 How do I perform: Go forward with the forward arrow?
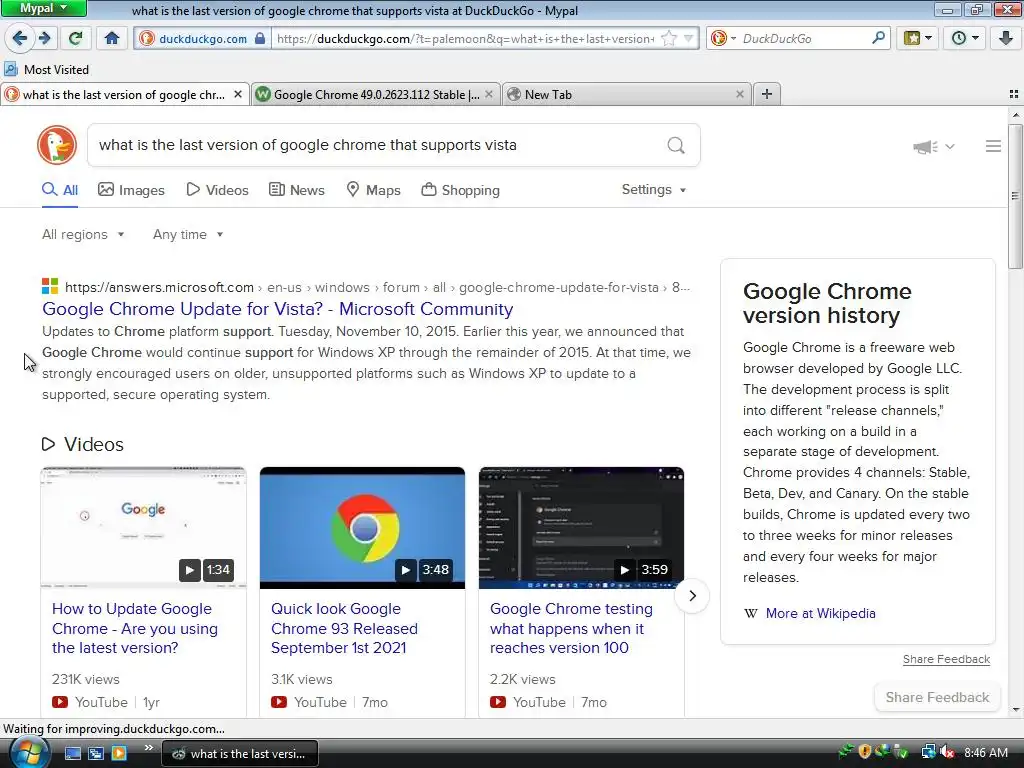(x=44, y=39)
